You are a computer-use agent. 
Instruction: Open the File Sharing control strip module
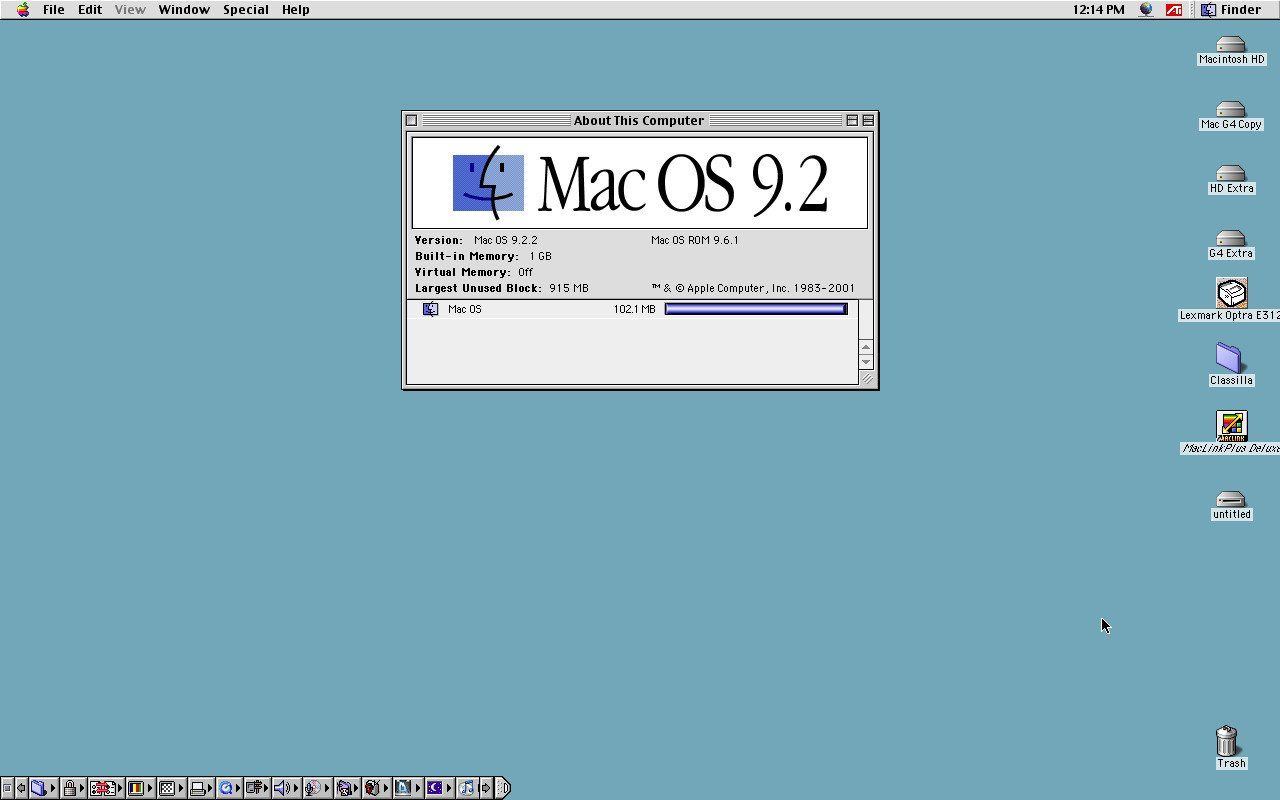point(42,788)
